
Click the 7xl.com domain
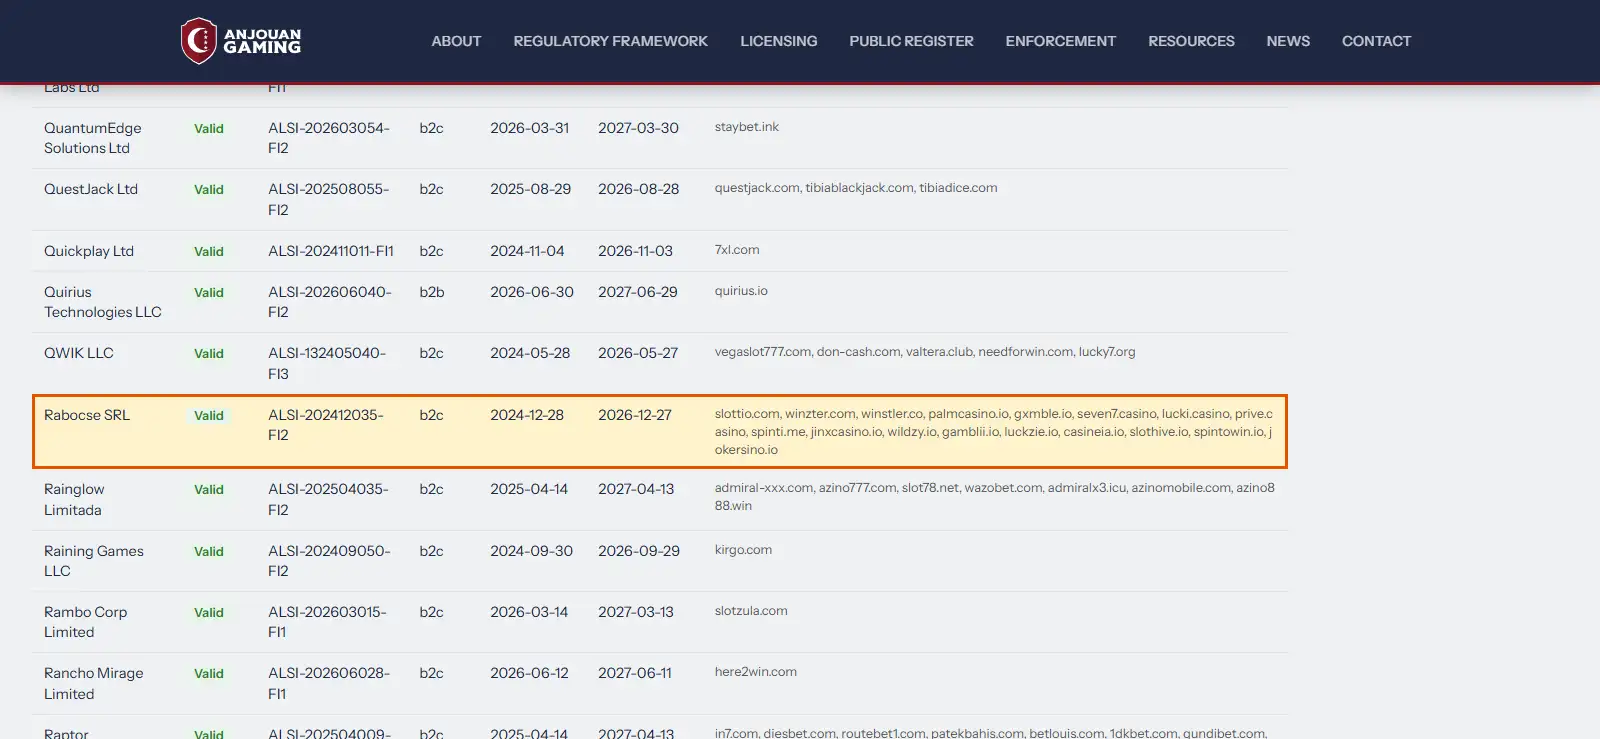pyautogui.click(x=737, y=250)
